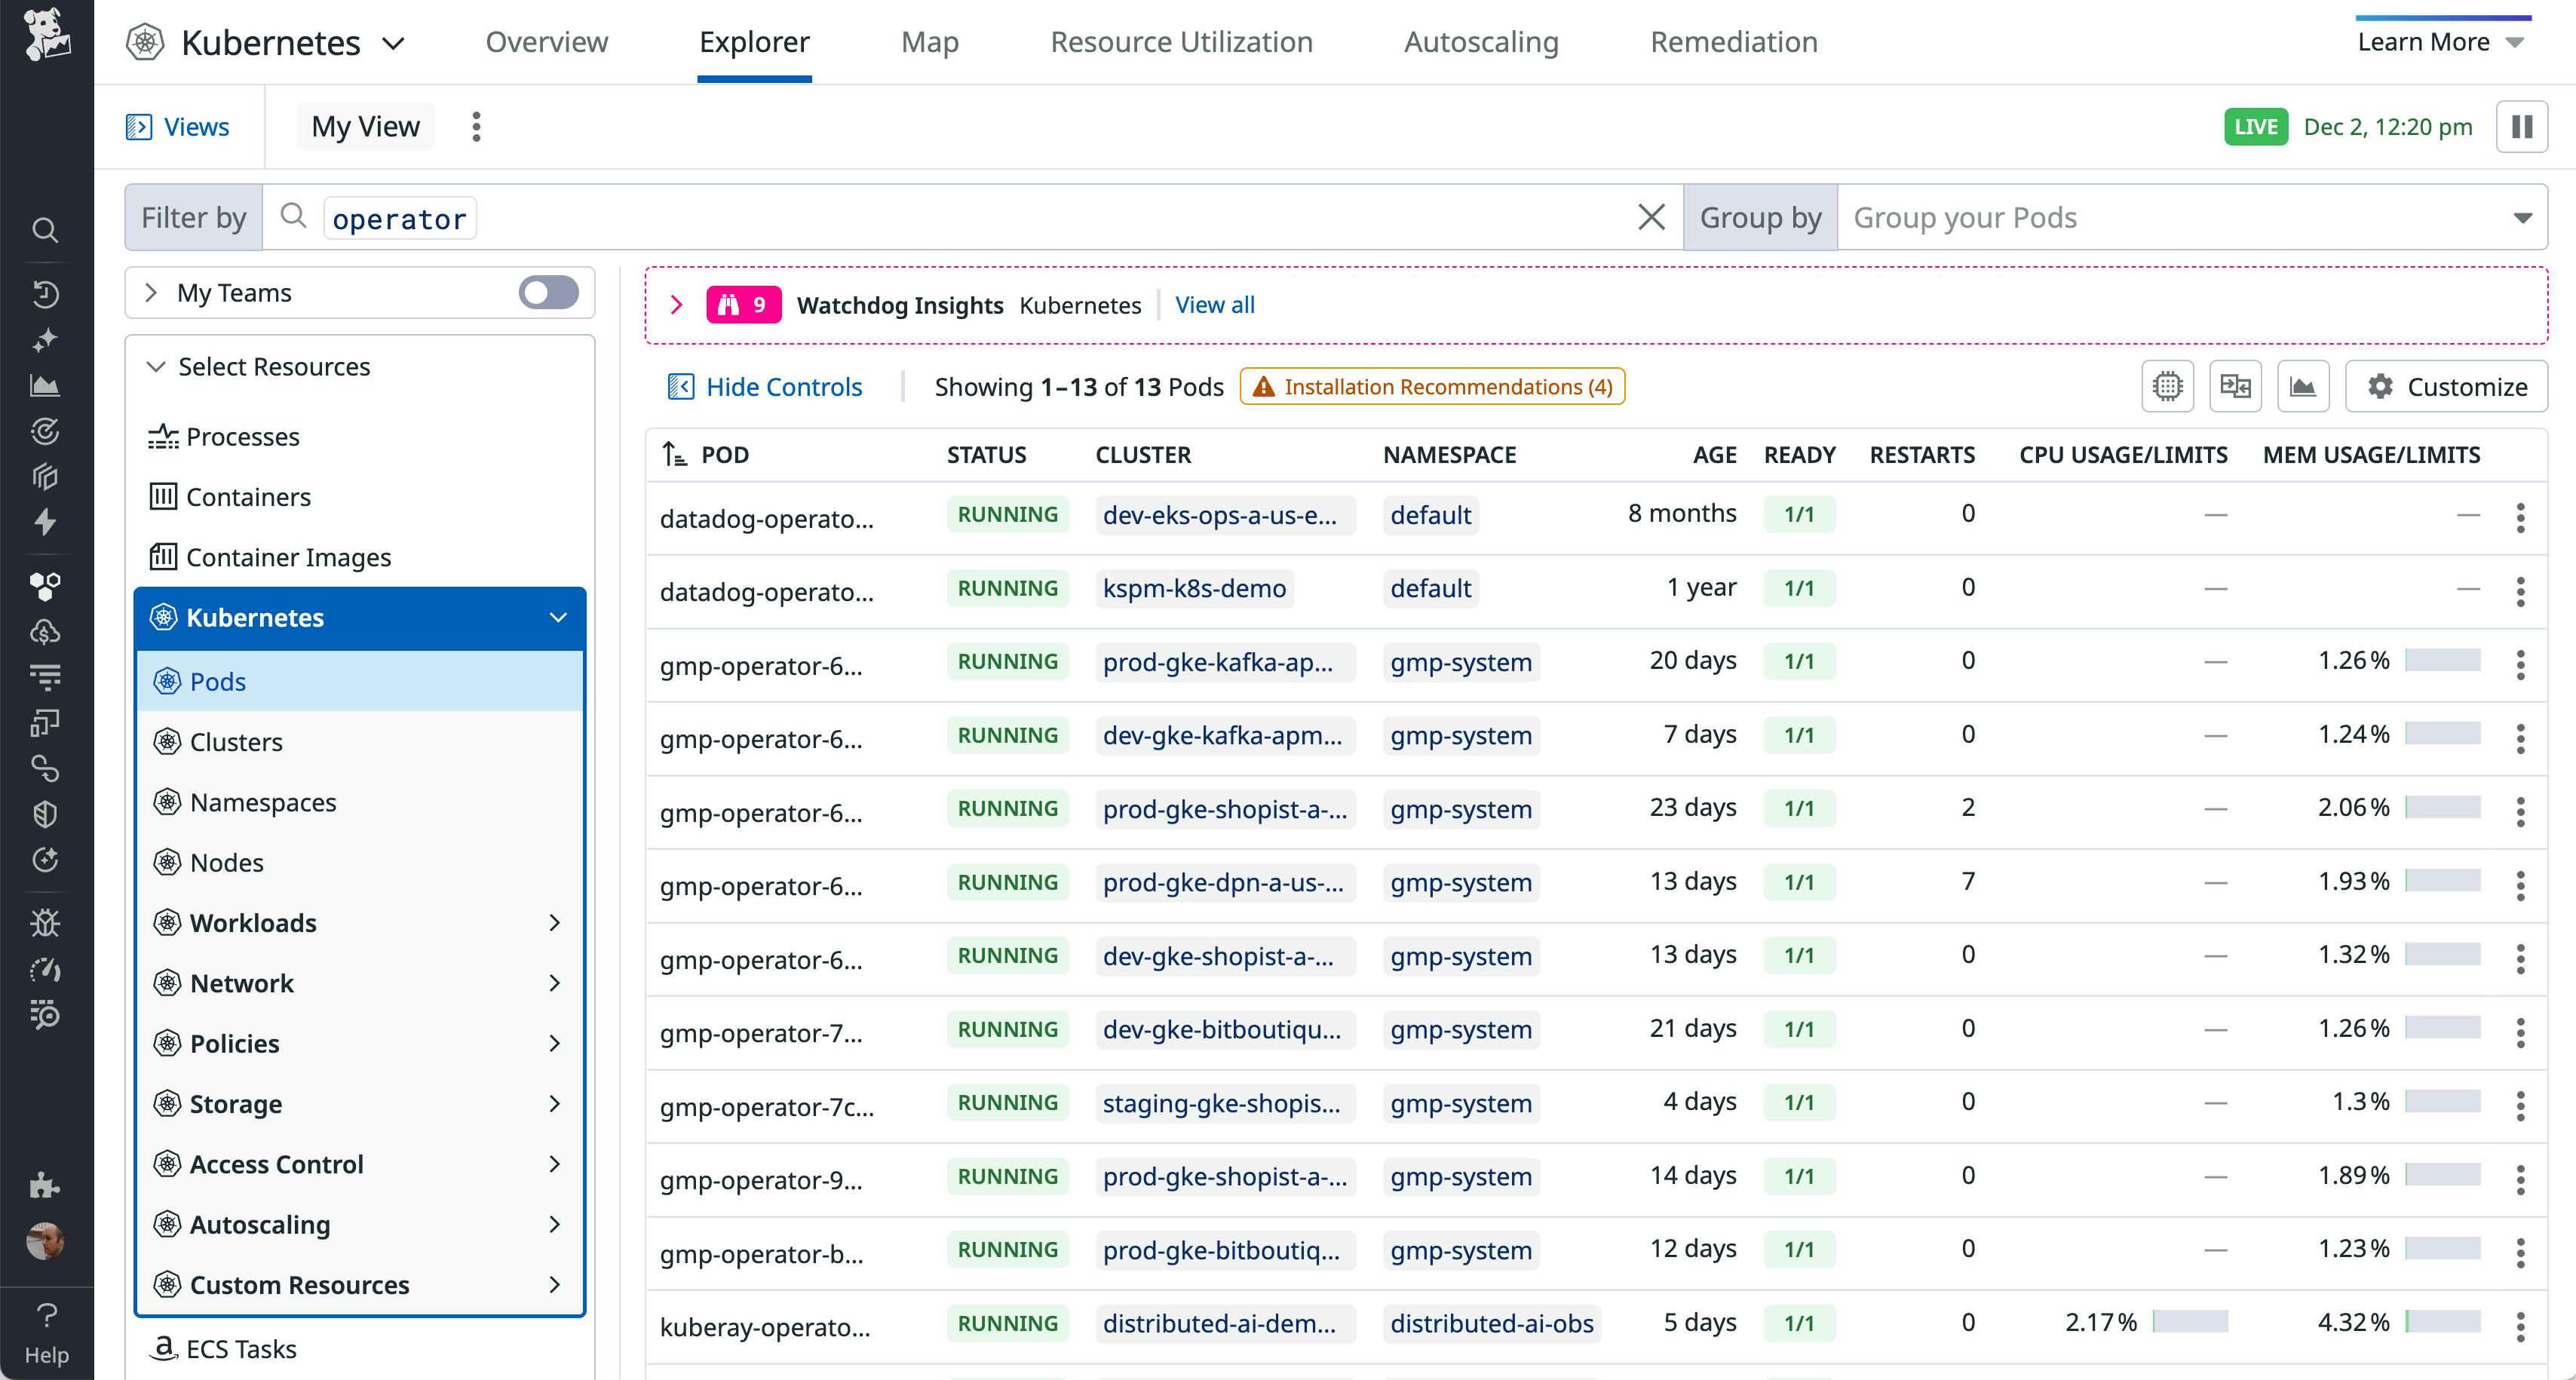Click View all Watchdog insights

[1214, 305]
